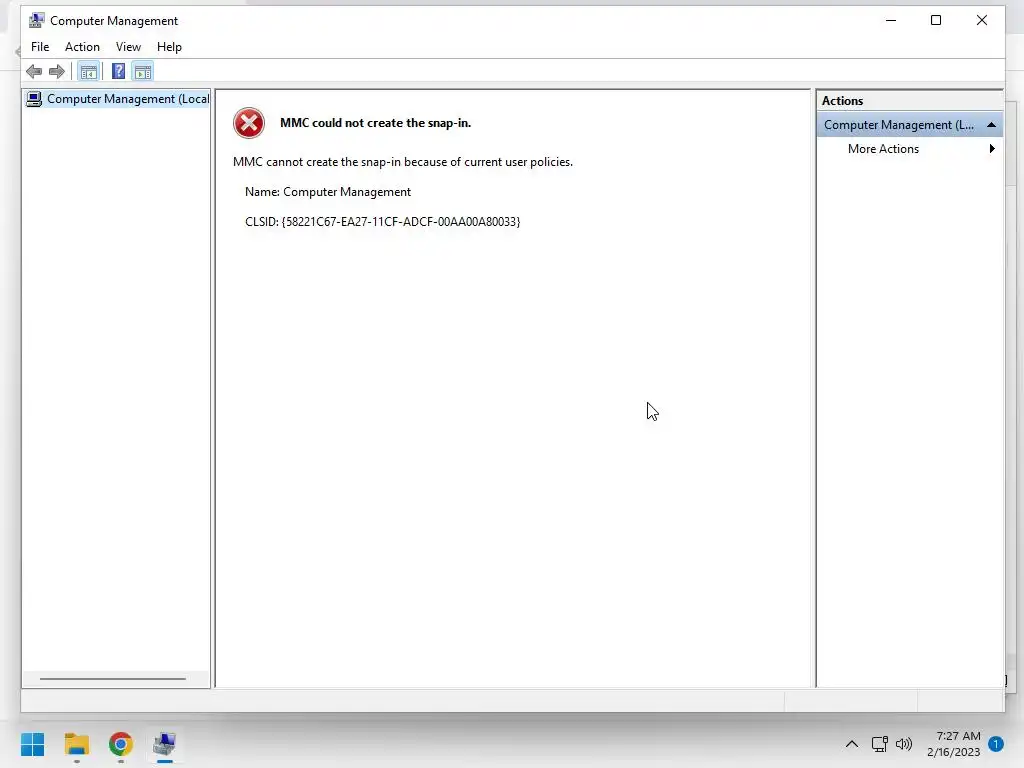Viewport: 1024px width, 768px height.
Task: Open the View menu
Action: [128, 47]
